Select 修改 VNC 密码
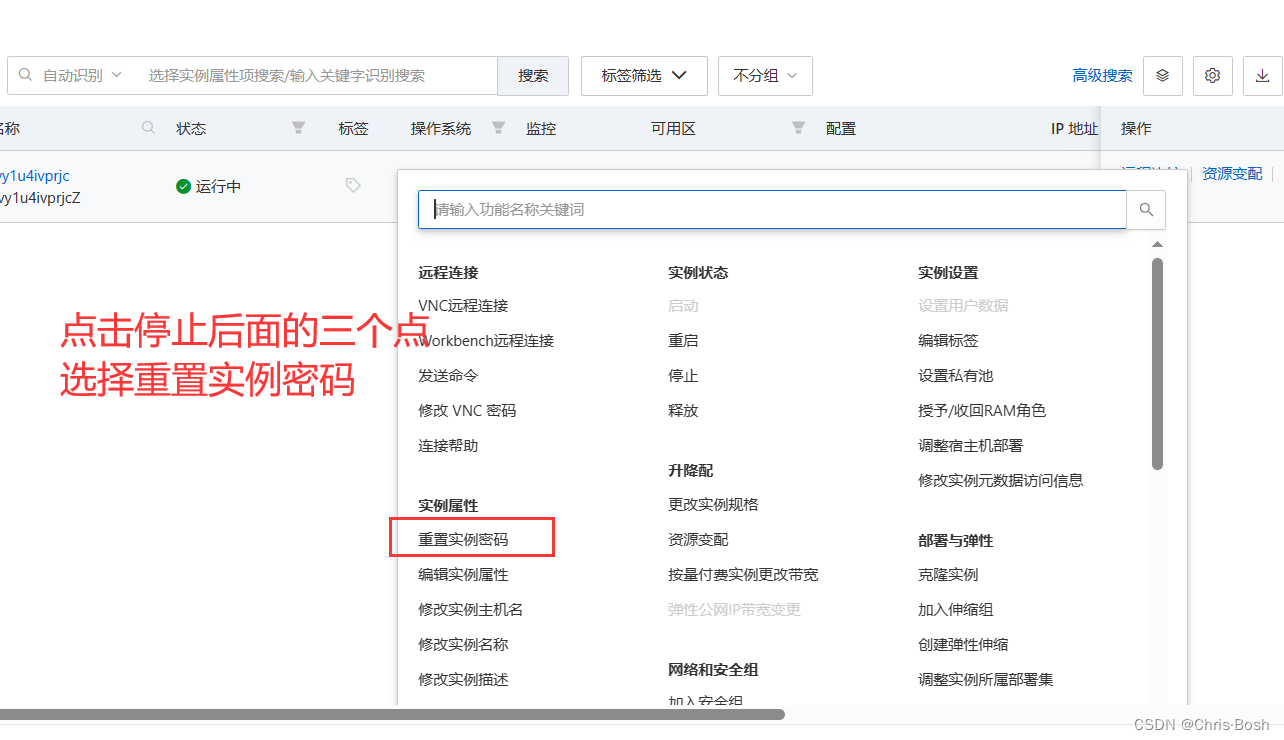Screen dimensions: 1284x740 click(x=467, y=411)
